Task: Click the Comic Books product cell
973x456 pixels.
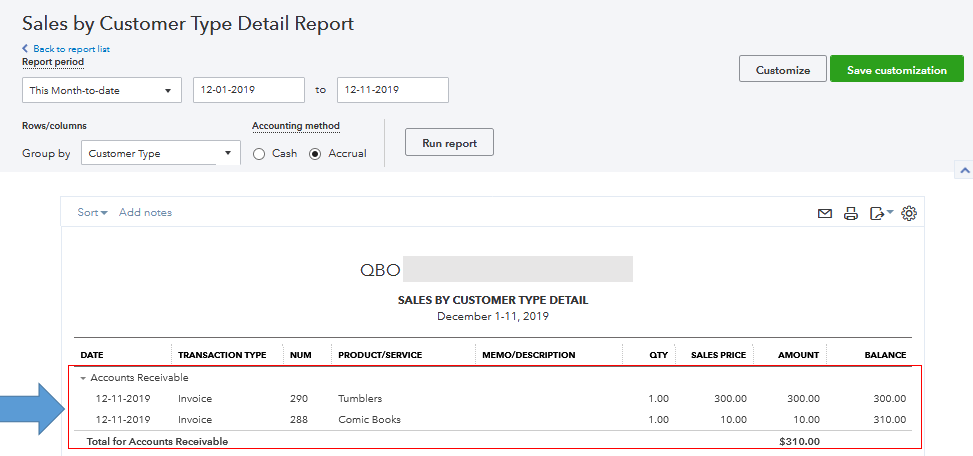Action: pos(369,419)
